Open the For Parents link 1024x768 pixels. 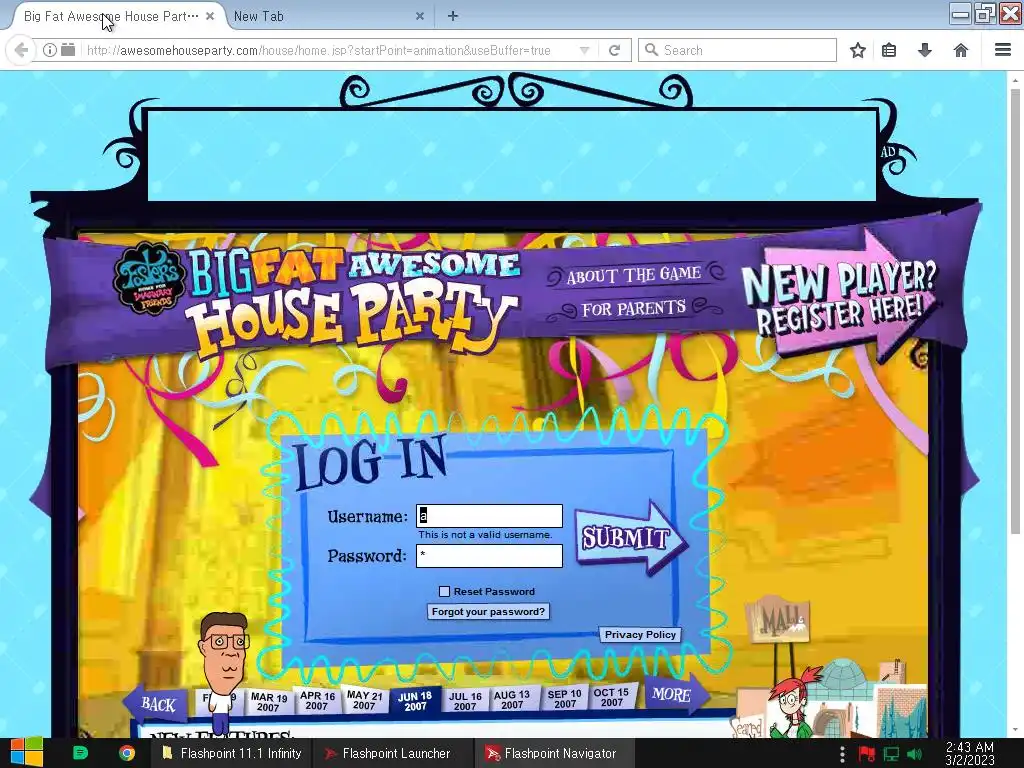tap(634, 308)
